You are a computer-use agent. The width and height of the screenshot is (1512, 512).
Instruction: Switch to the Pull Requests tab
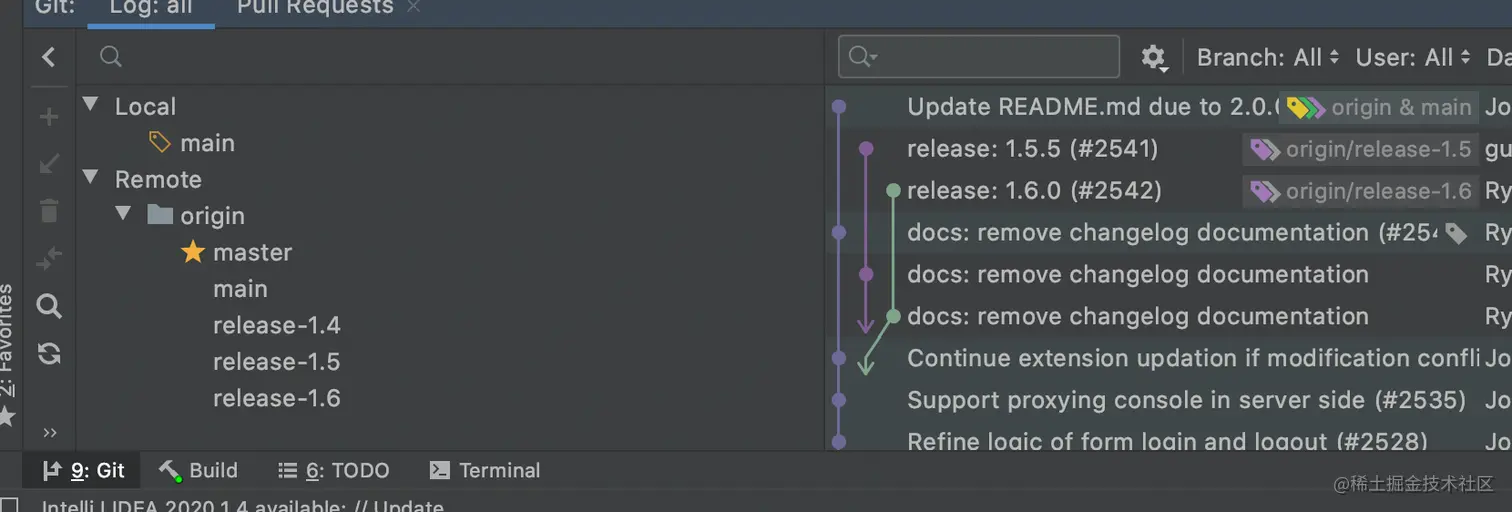[315, 8]
